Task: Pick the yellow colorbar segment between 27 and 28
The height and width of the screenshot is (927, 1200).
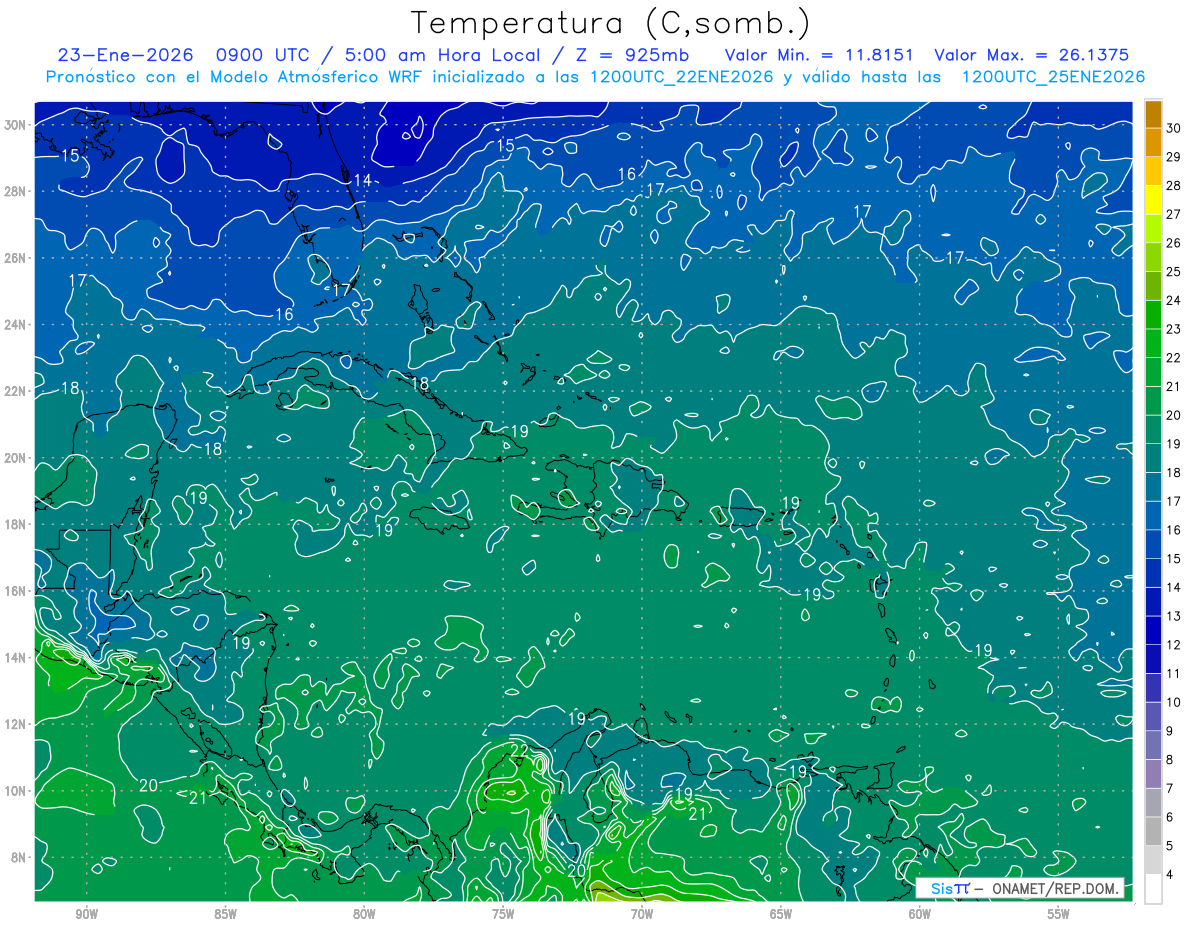Action: pos(1153,200)
